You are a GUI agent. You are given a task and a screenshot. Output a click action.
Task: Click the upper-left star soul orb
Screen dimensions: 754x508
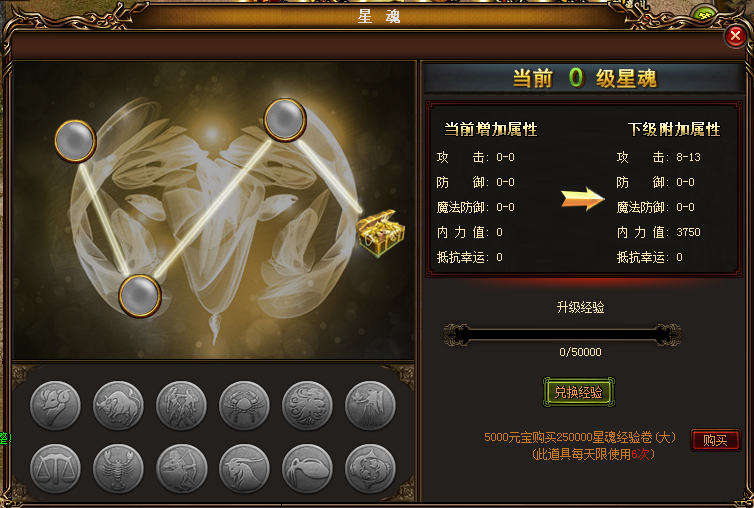[75, 141]
